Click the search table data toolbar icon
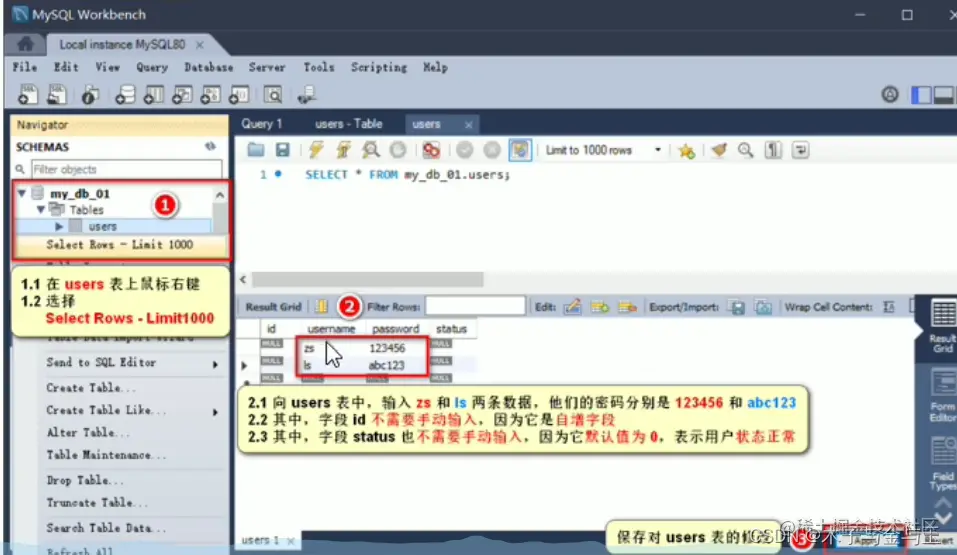 (x=273, y=95)
